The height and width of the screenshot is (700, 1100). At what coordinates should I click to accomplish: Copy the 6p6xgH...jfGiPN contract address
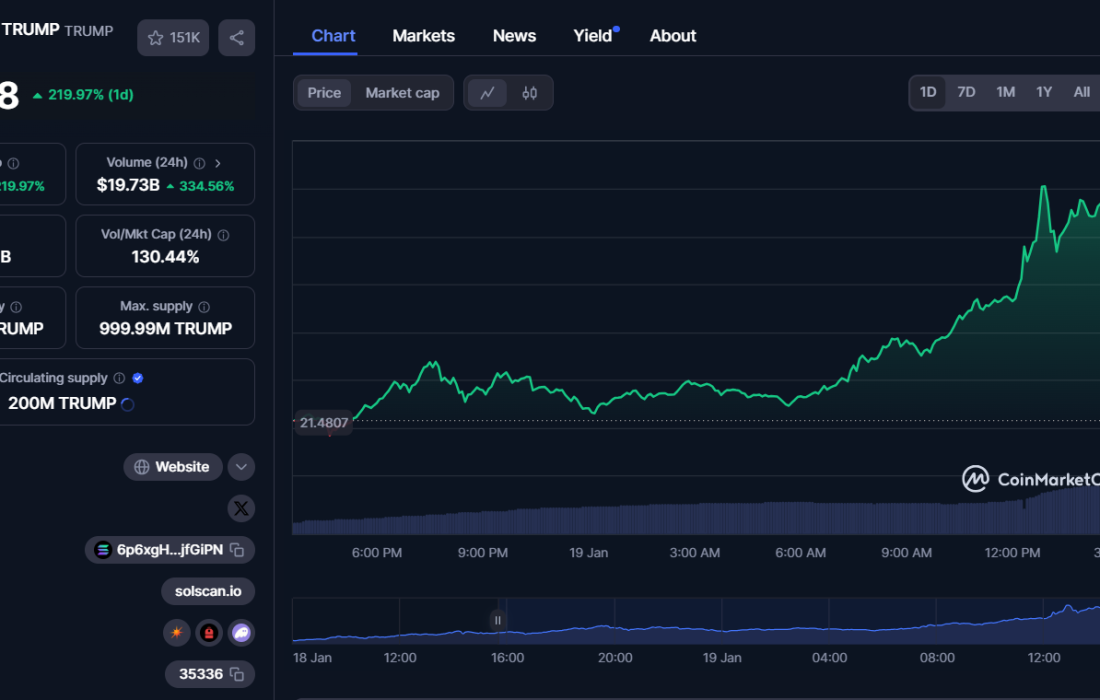pyautogui.click(x=237, y=550)
